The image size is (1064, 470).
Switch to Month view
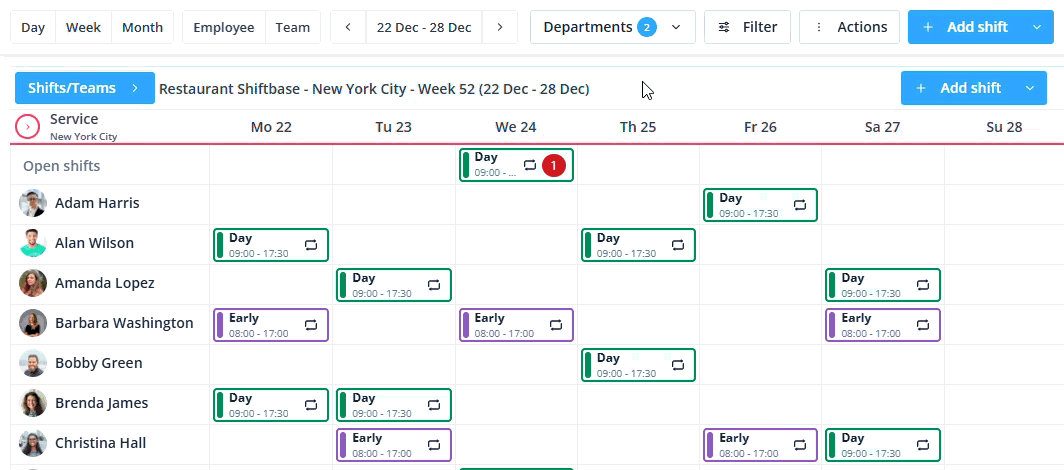pyautogui.click(x=142, y=27)
